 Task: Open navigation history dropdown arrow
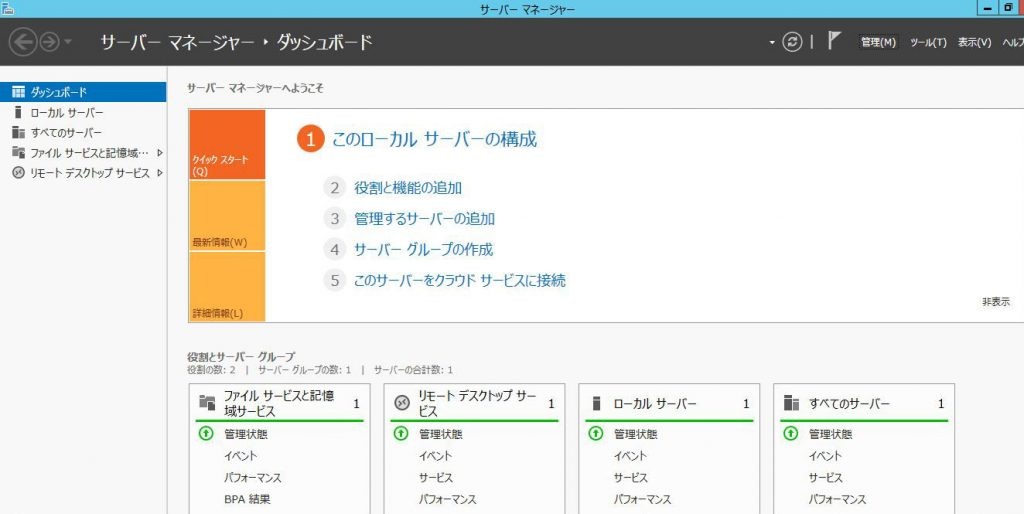[x=68, y=42]
